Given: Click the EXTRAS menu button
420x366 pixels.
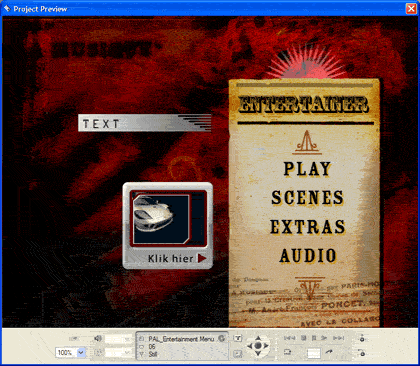Looking at the screenshot, I should pyautogui.click(x=307, y=227).
